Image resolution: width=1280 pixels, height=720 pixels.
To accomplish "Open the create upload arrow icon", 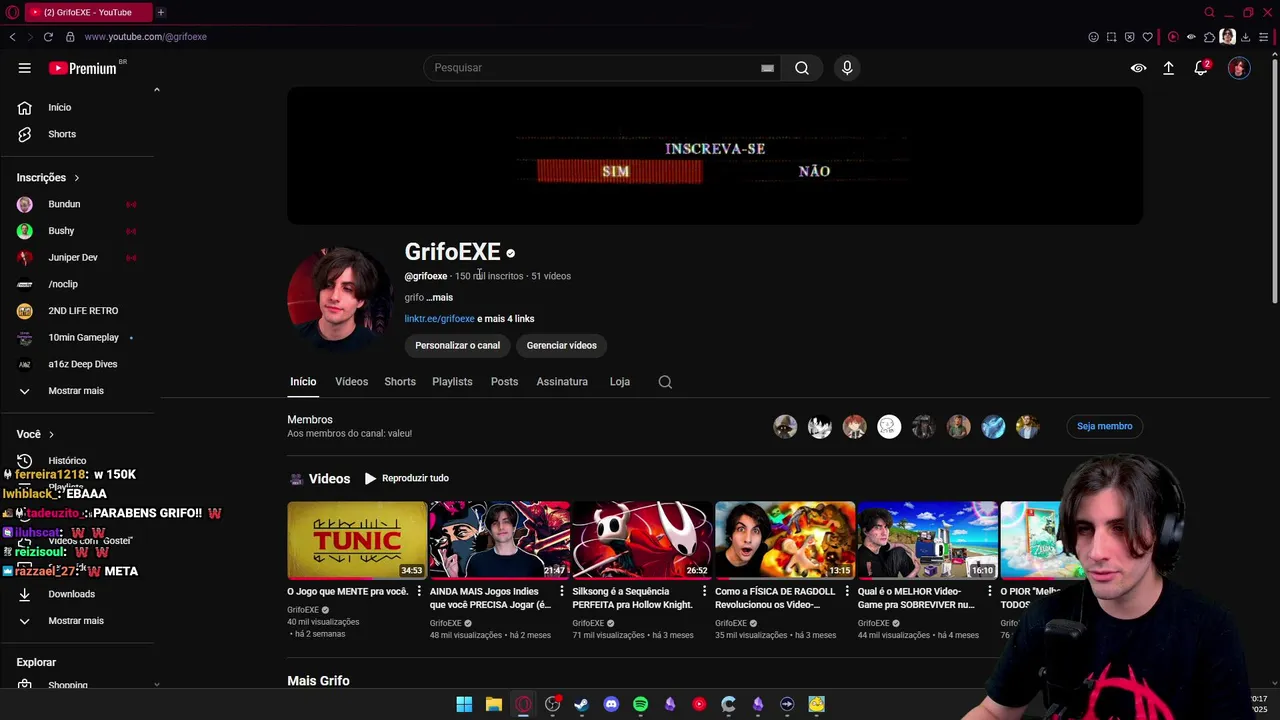I will point(1168,68).
